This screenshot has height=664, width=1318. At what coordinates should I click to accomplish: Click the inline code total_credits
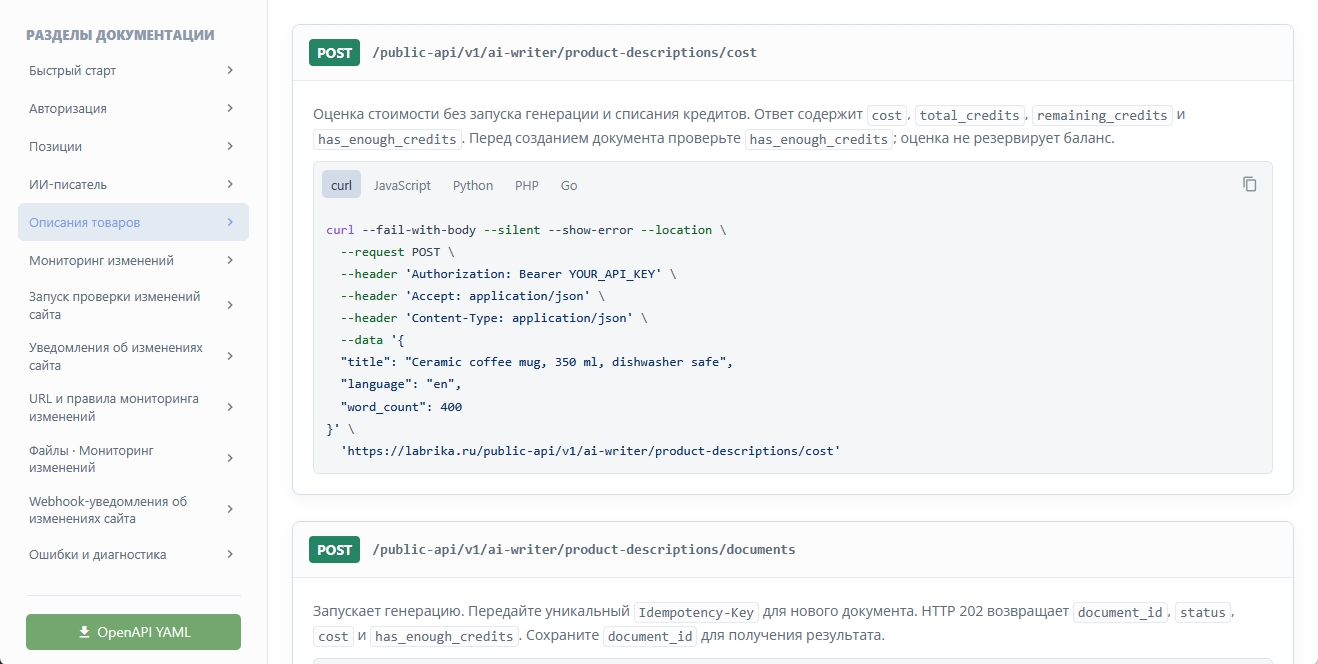pyautogui.click(x=970, y=115)
